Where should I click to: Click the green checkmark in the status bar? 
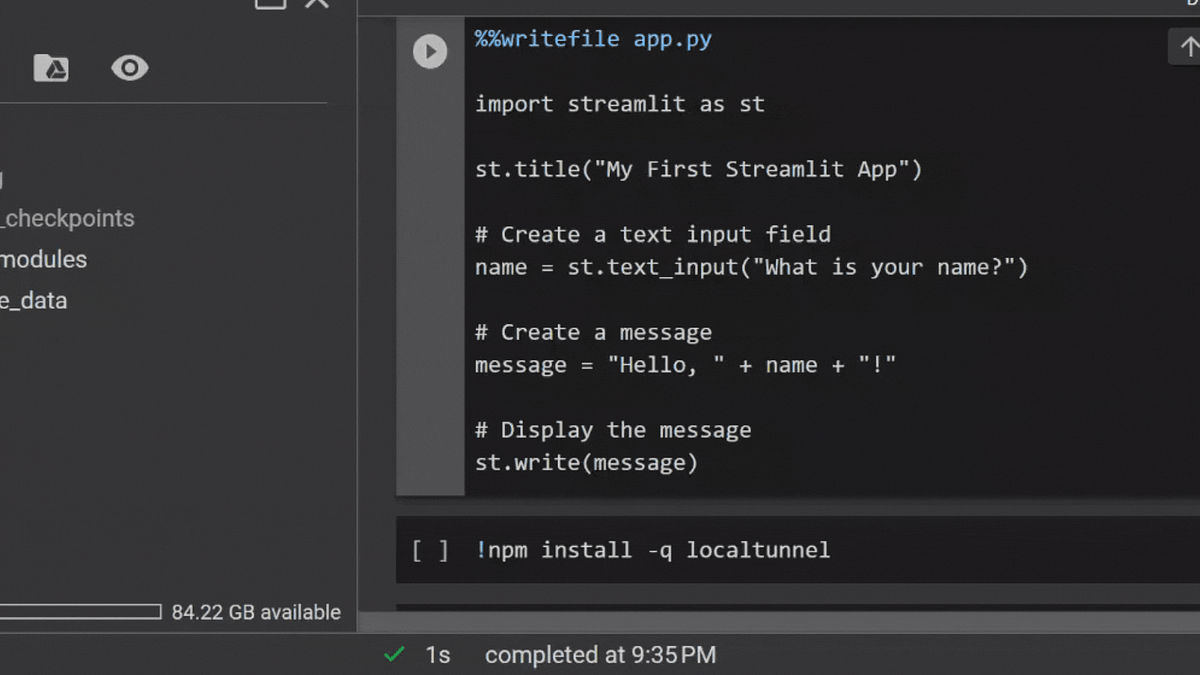coord(396,655)
